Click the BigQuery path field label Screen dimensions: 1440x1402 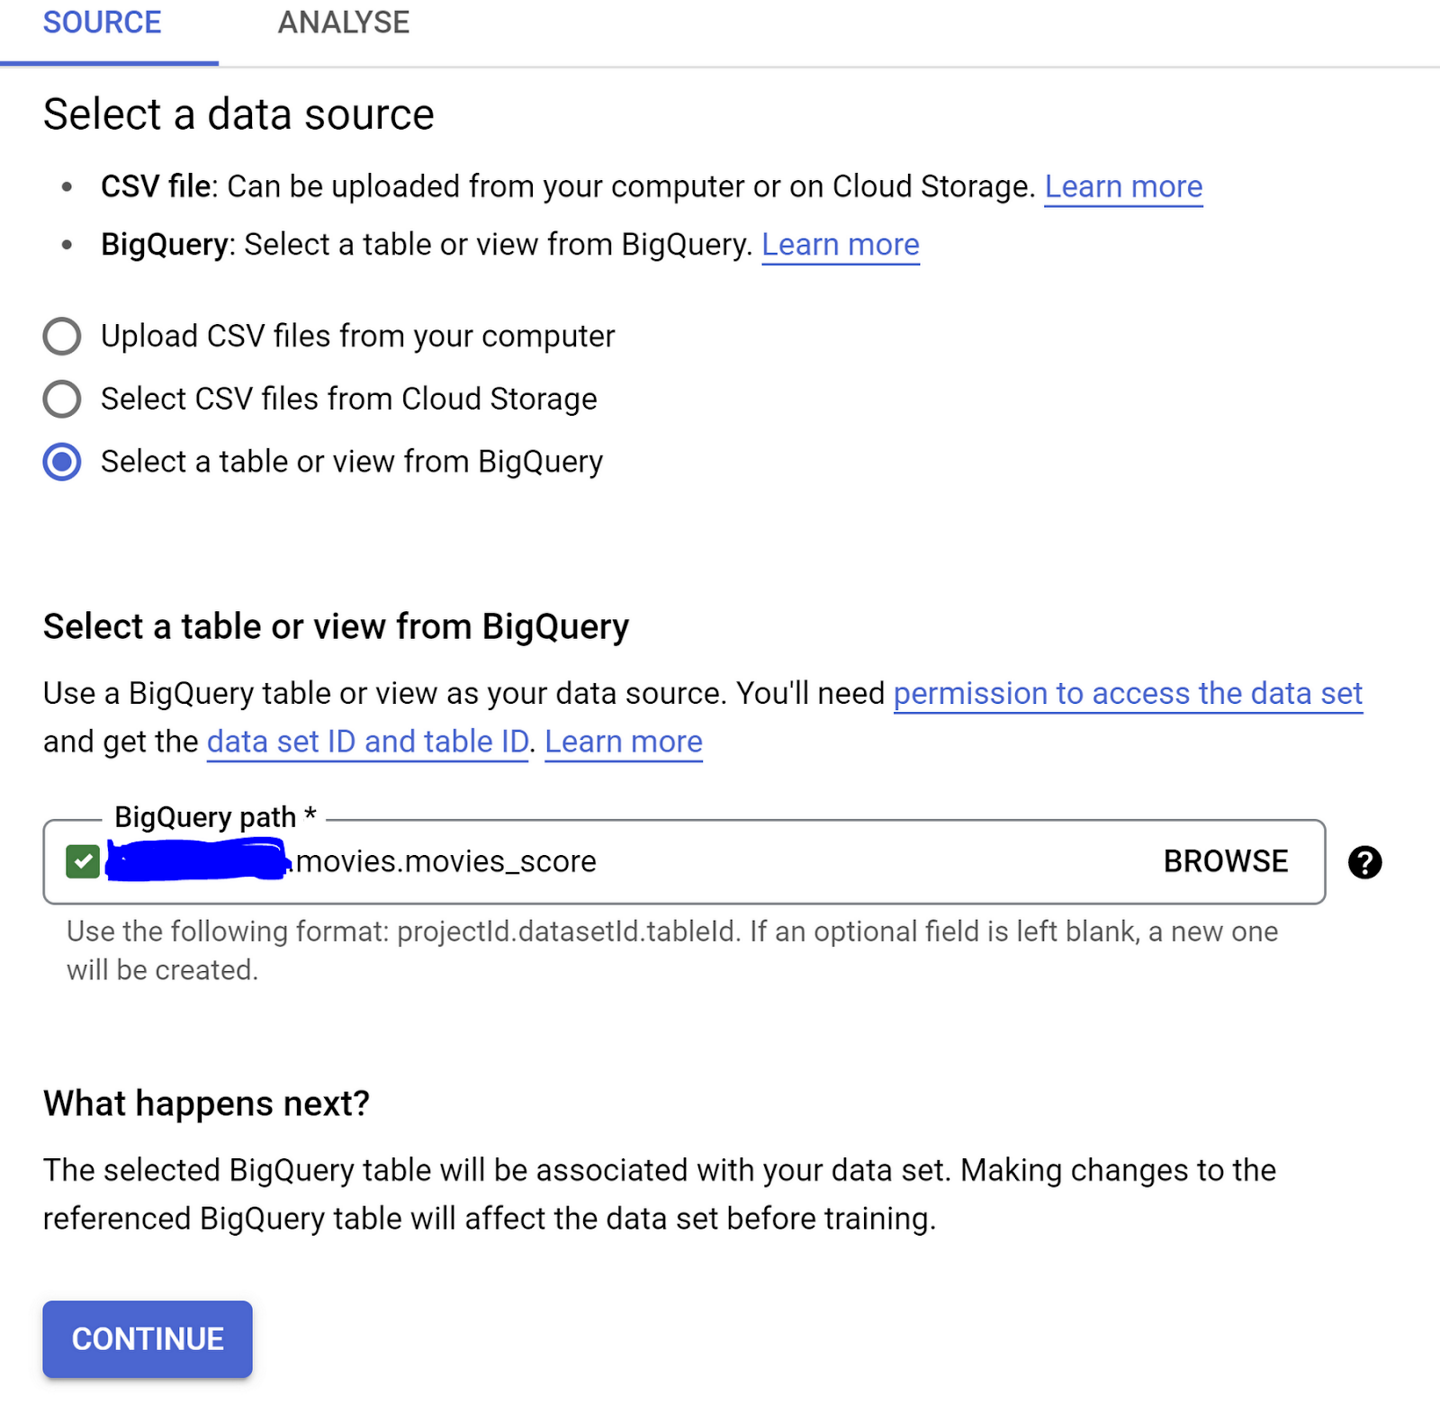click(x=212, y=817)
